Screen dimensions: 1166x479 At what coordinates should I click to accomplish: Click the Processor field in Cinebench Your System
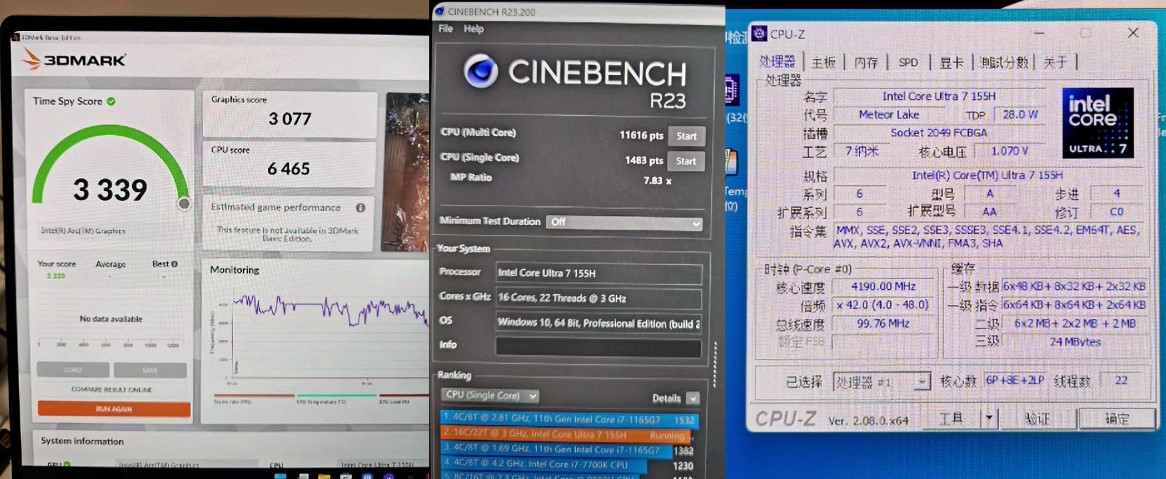(599, 274)
